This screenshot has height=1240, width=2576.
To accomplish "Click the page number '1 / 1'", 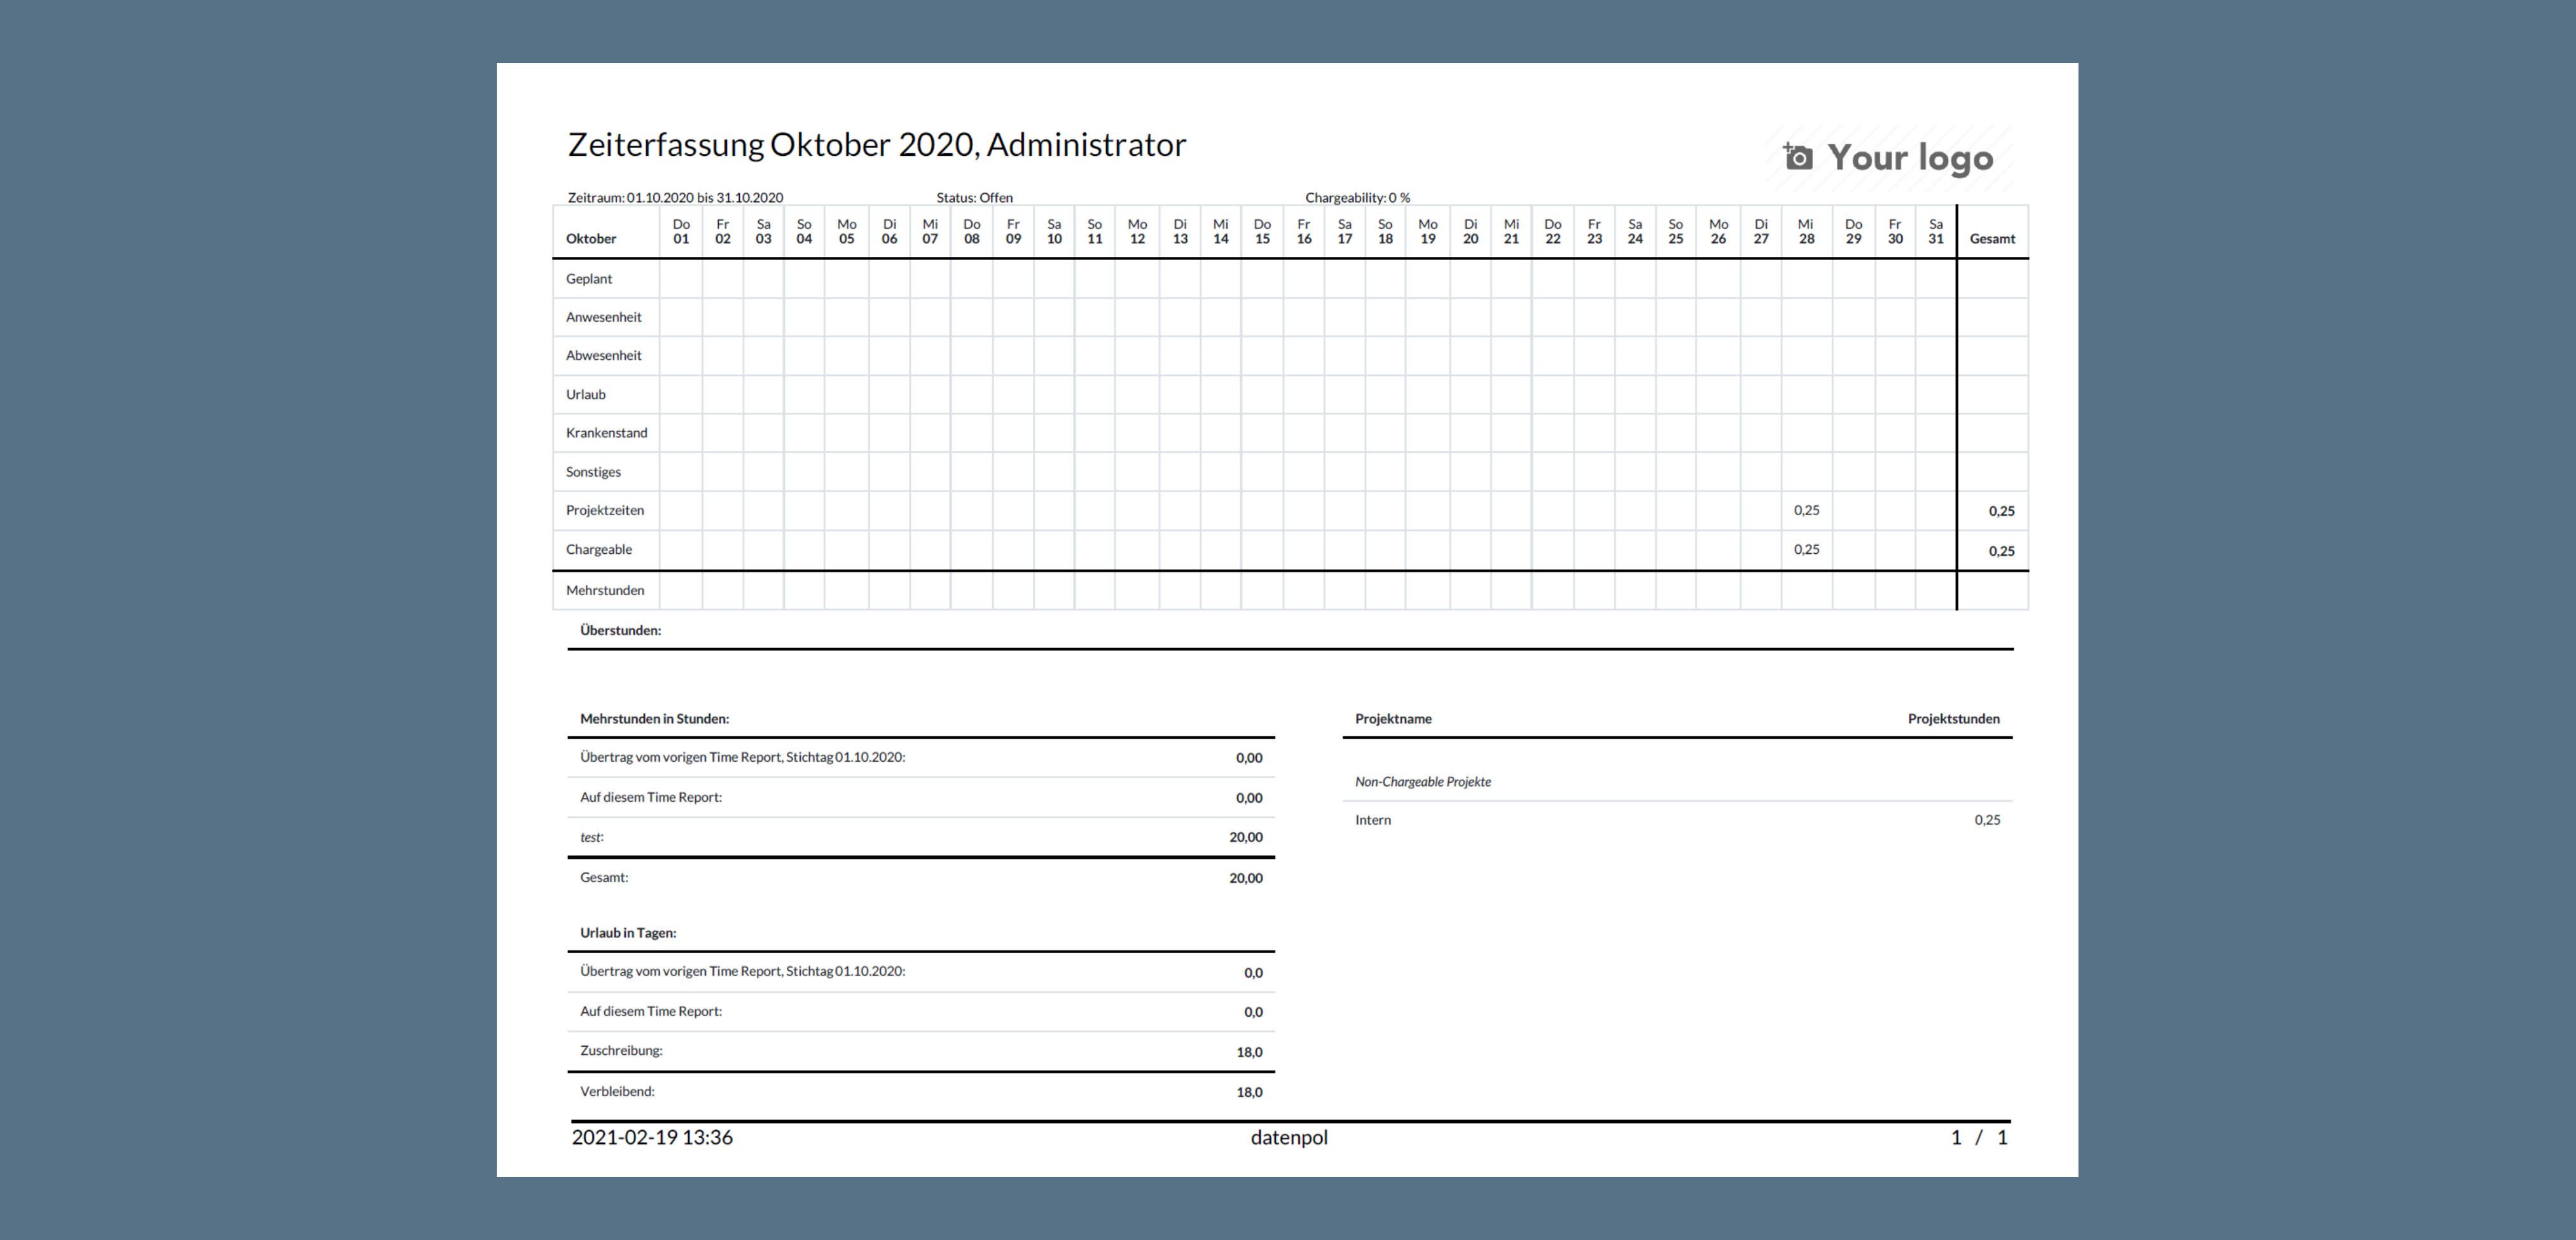I will [1979, 1137].
